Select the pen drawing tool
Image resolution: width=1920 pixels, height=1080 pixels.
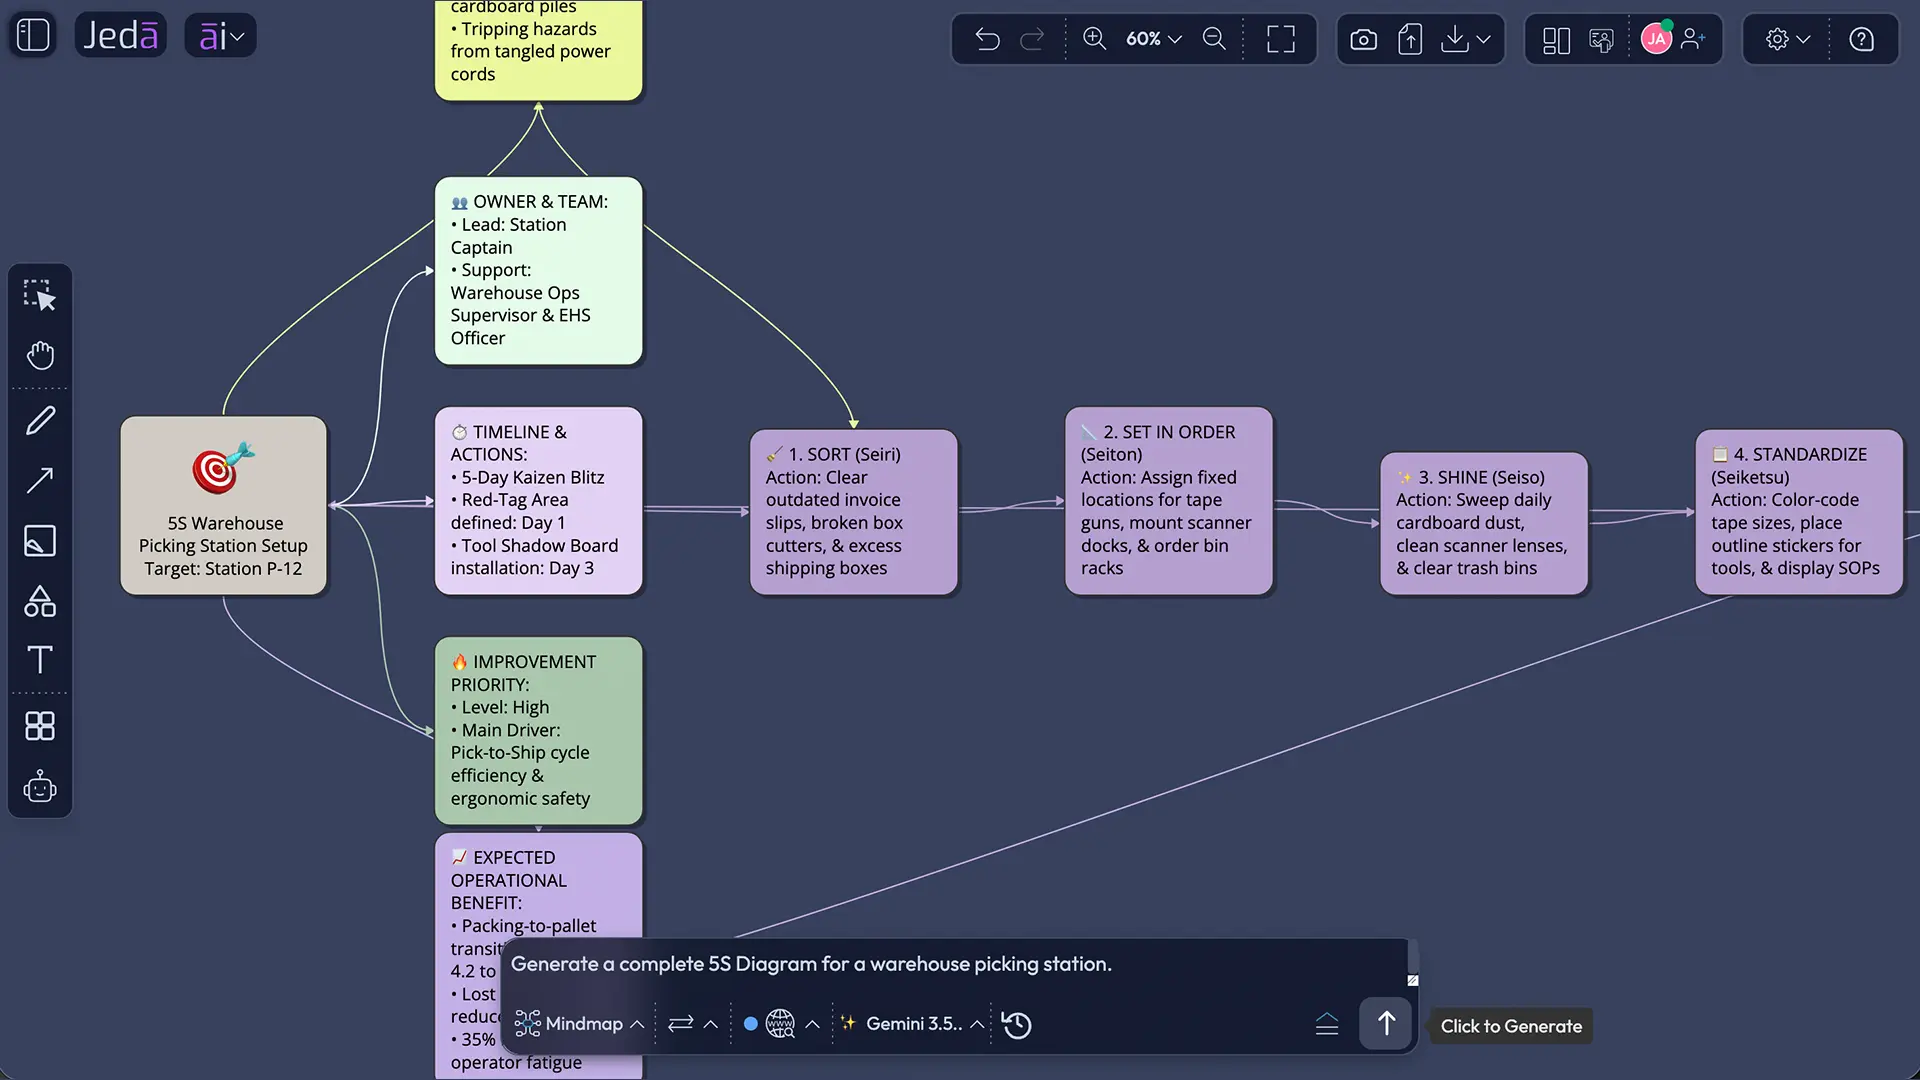click(40, 420)
